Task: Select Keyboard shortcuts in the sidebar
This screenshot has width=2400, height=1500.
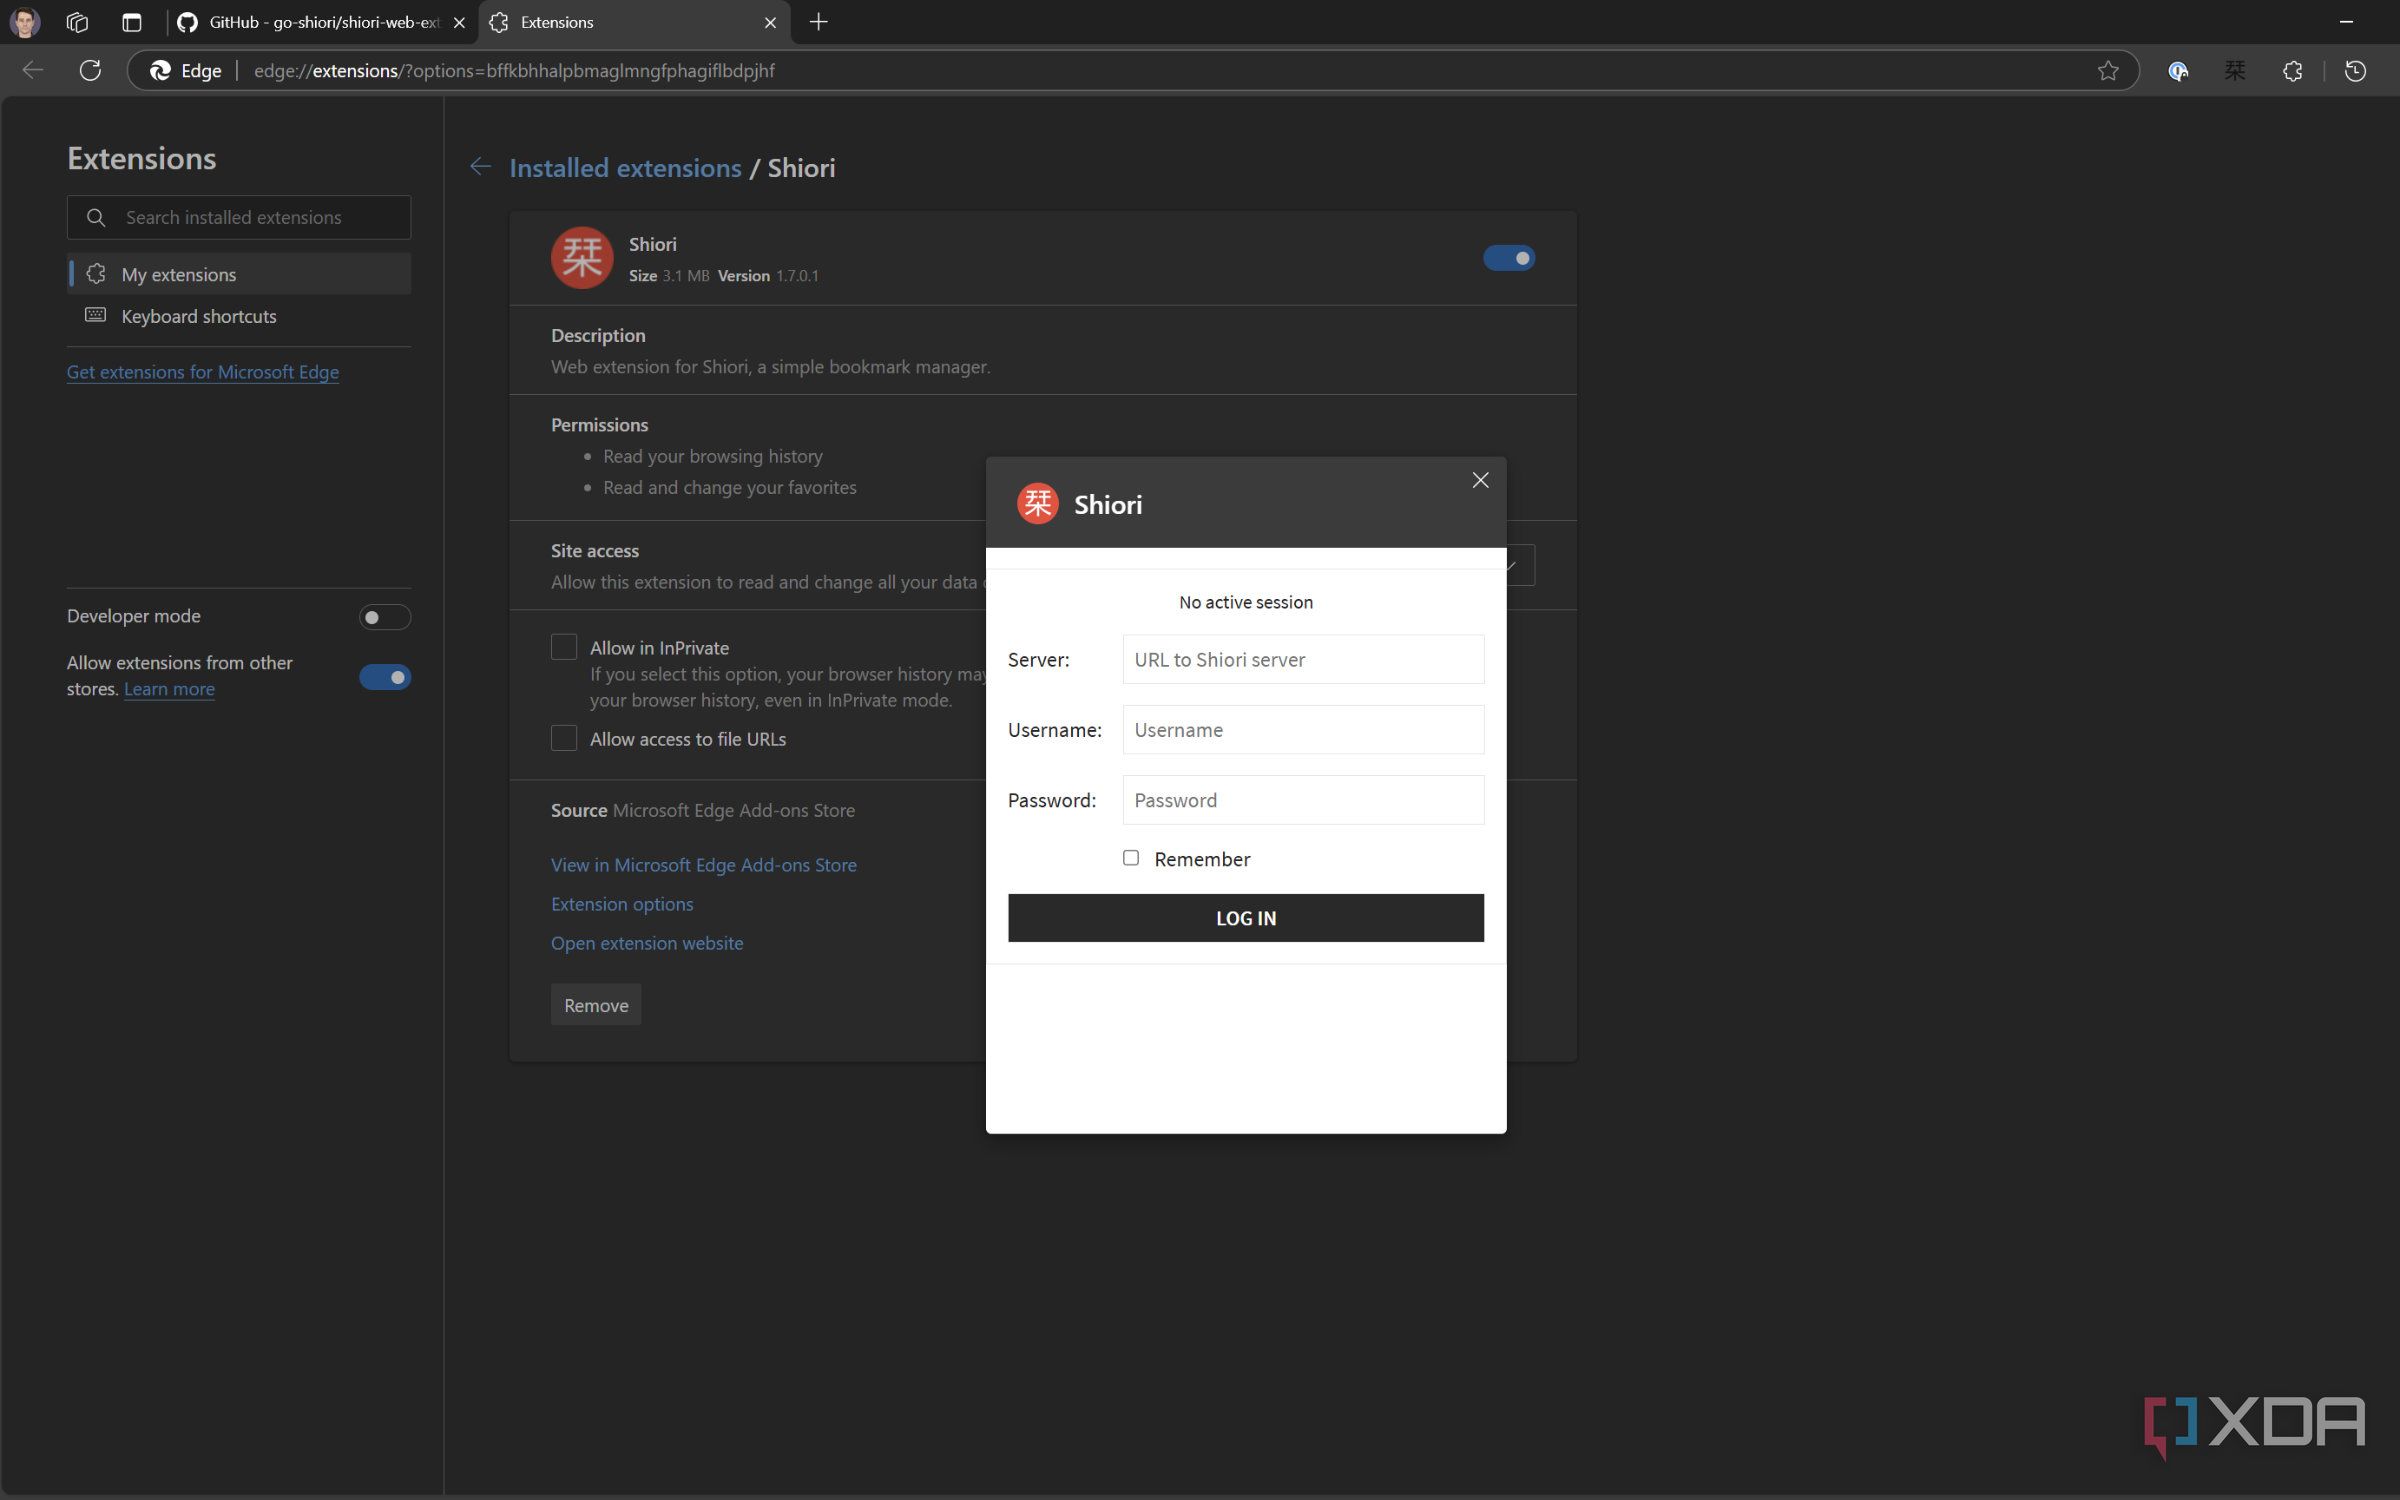Action: [198, 316]
